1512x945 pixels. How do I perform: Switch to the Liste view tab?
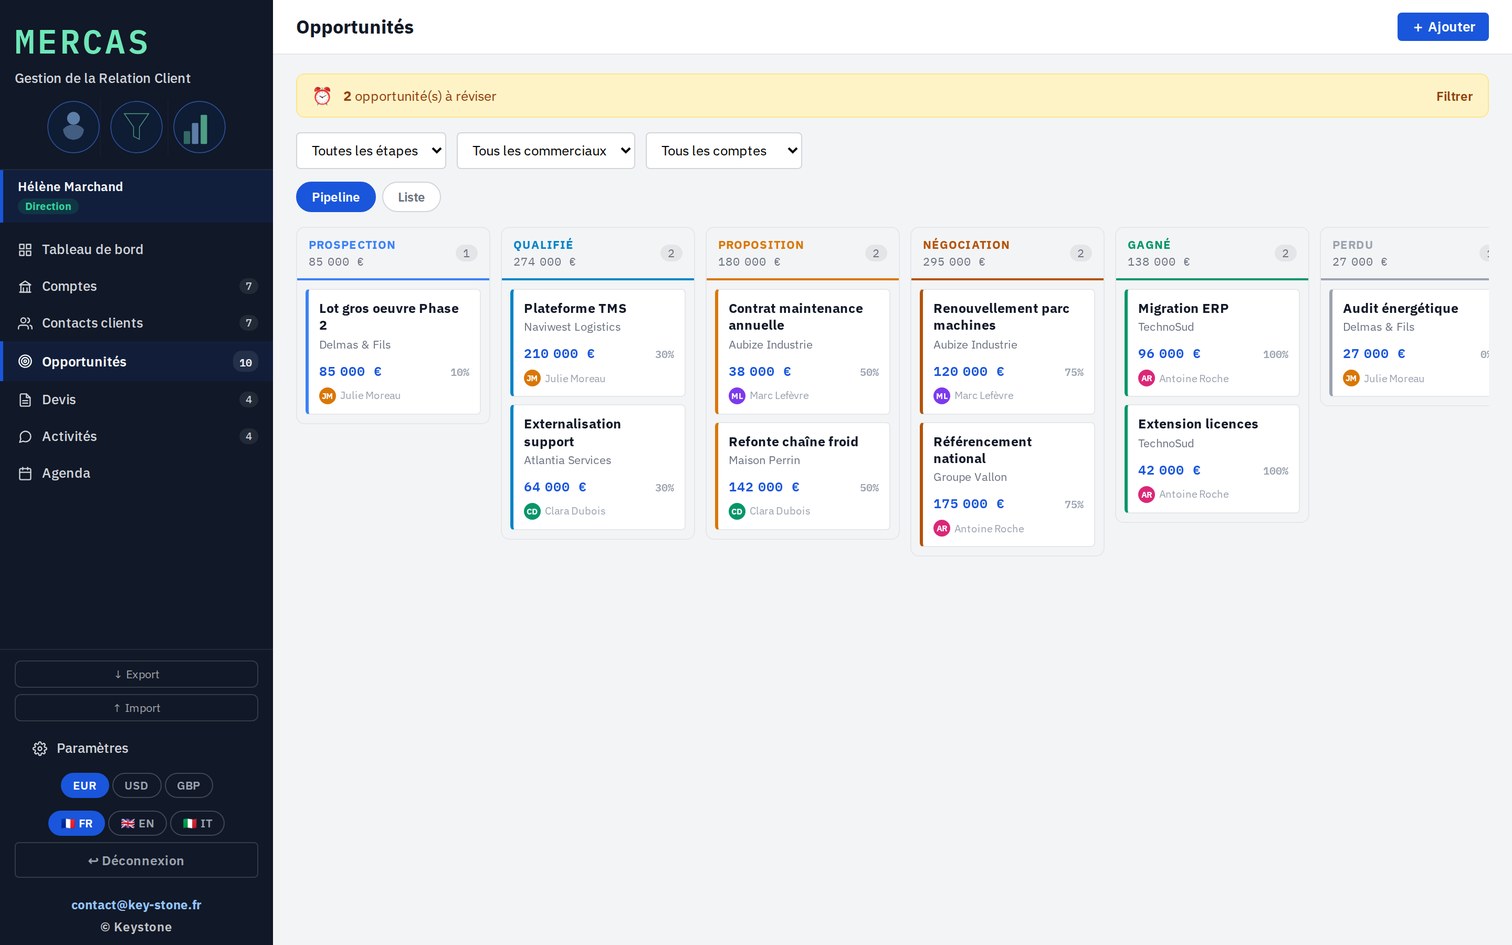click(x=411, y=197)
